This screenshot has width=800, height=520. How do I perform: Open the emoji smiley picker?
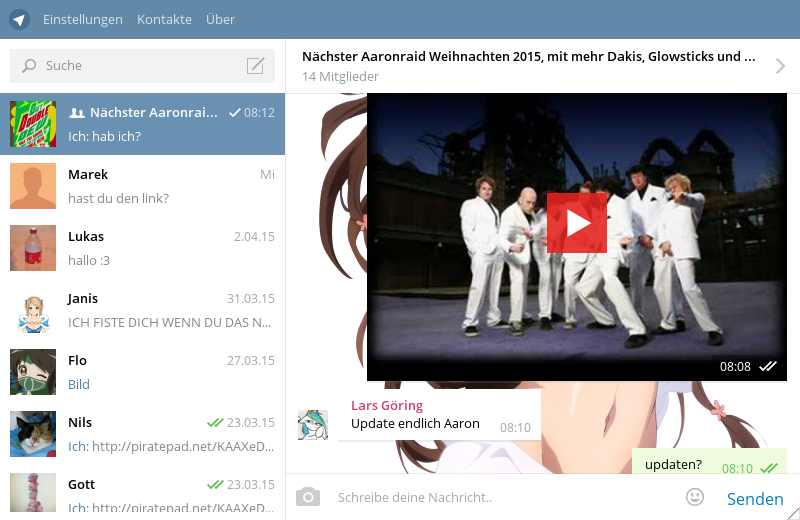coord(695,497)
